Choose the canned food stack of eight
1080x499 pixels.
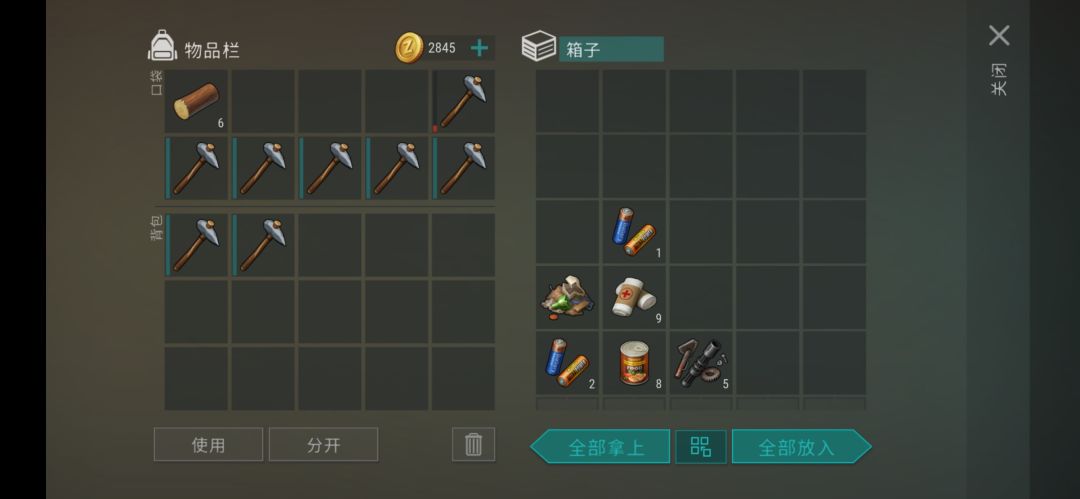(634, 363)
